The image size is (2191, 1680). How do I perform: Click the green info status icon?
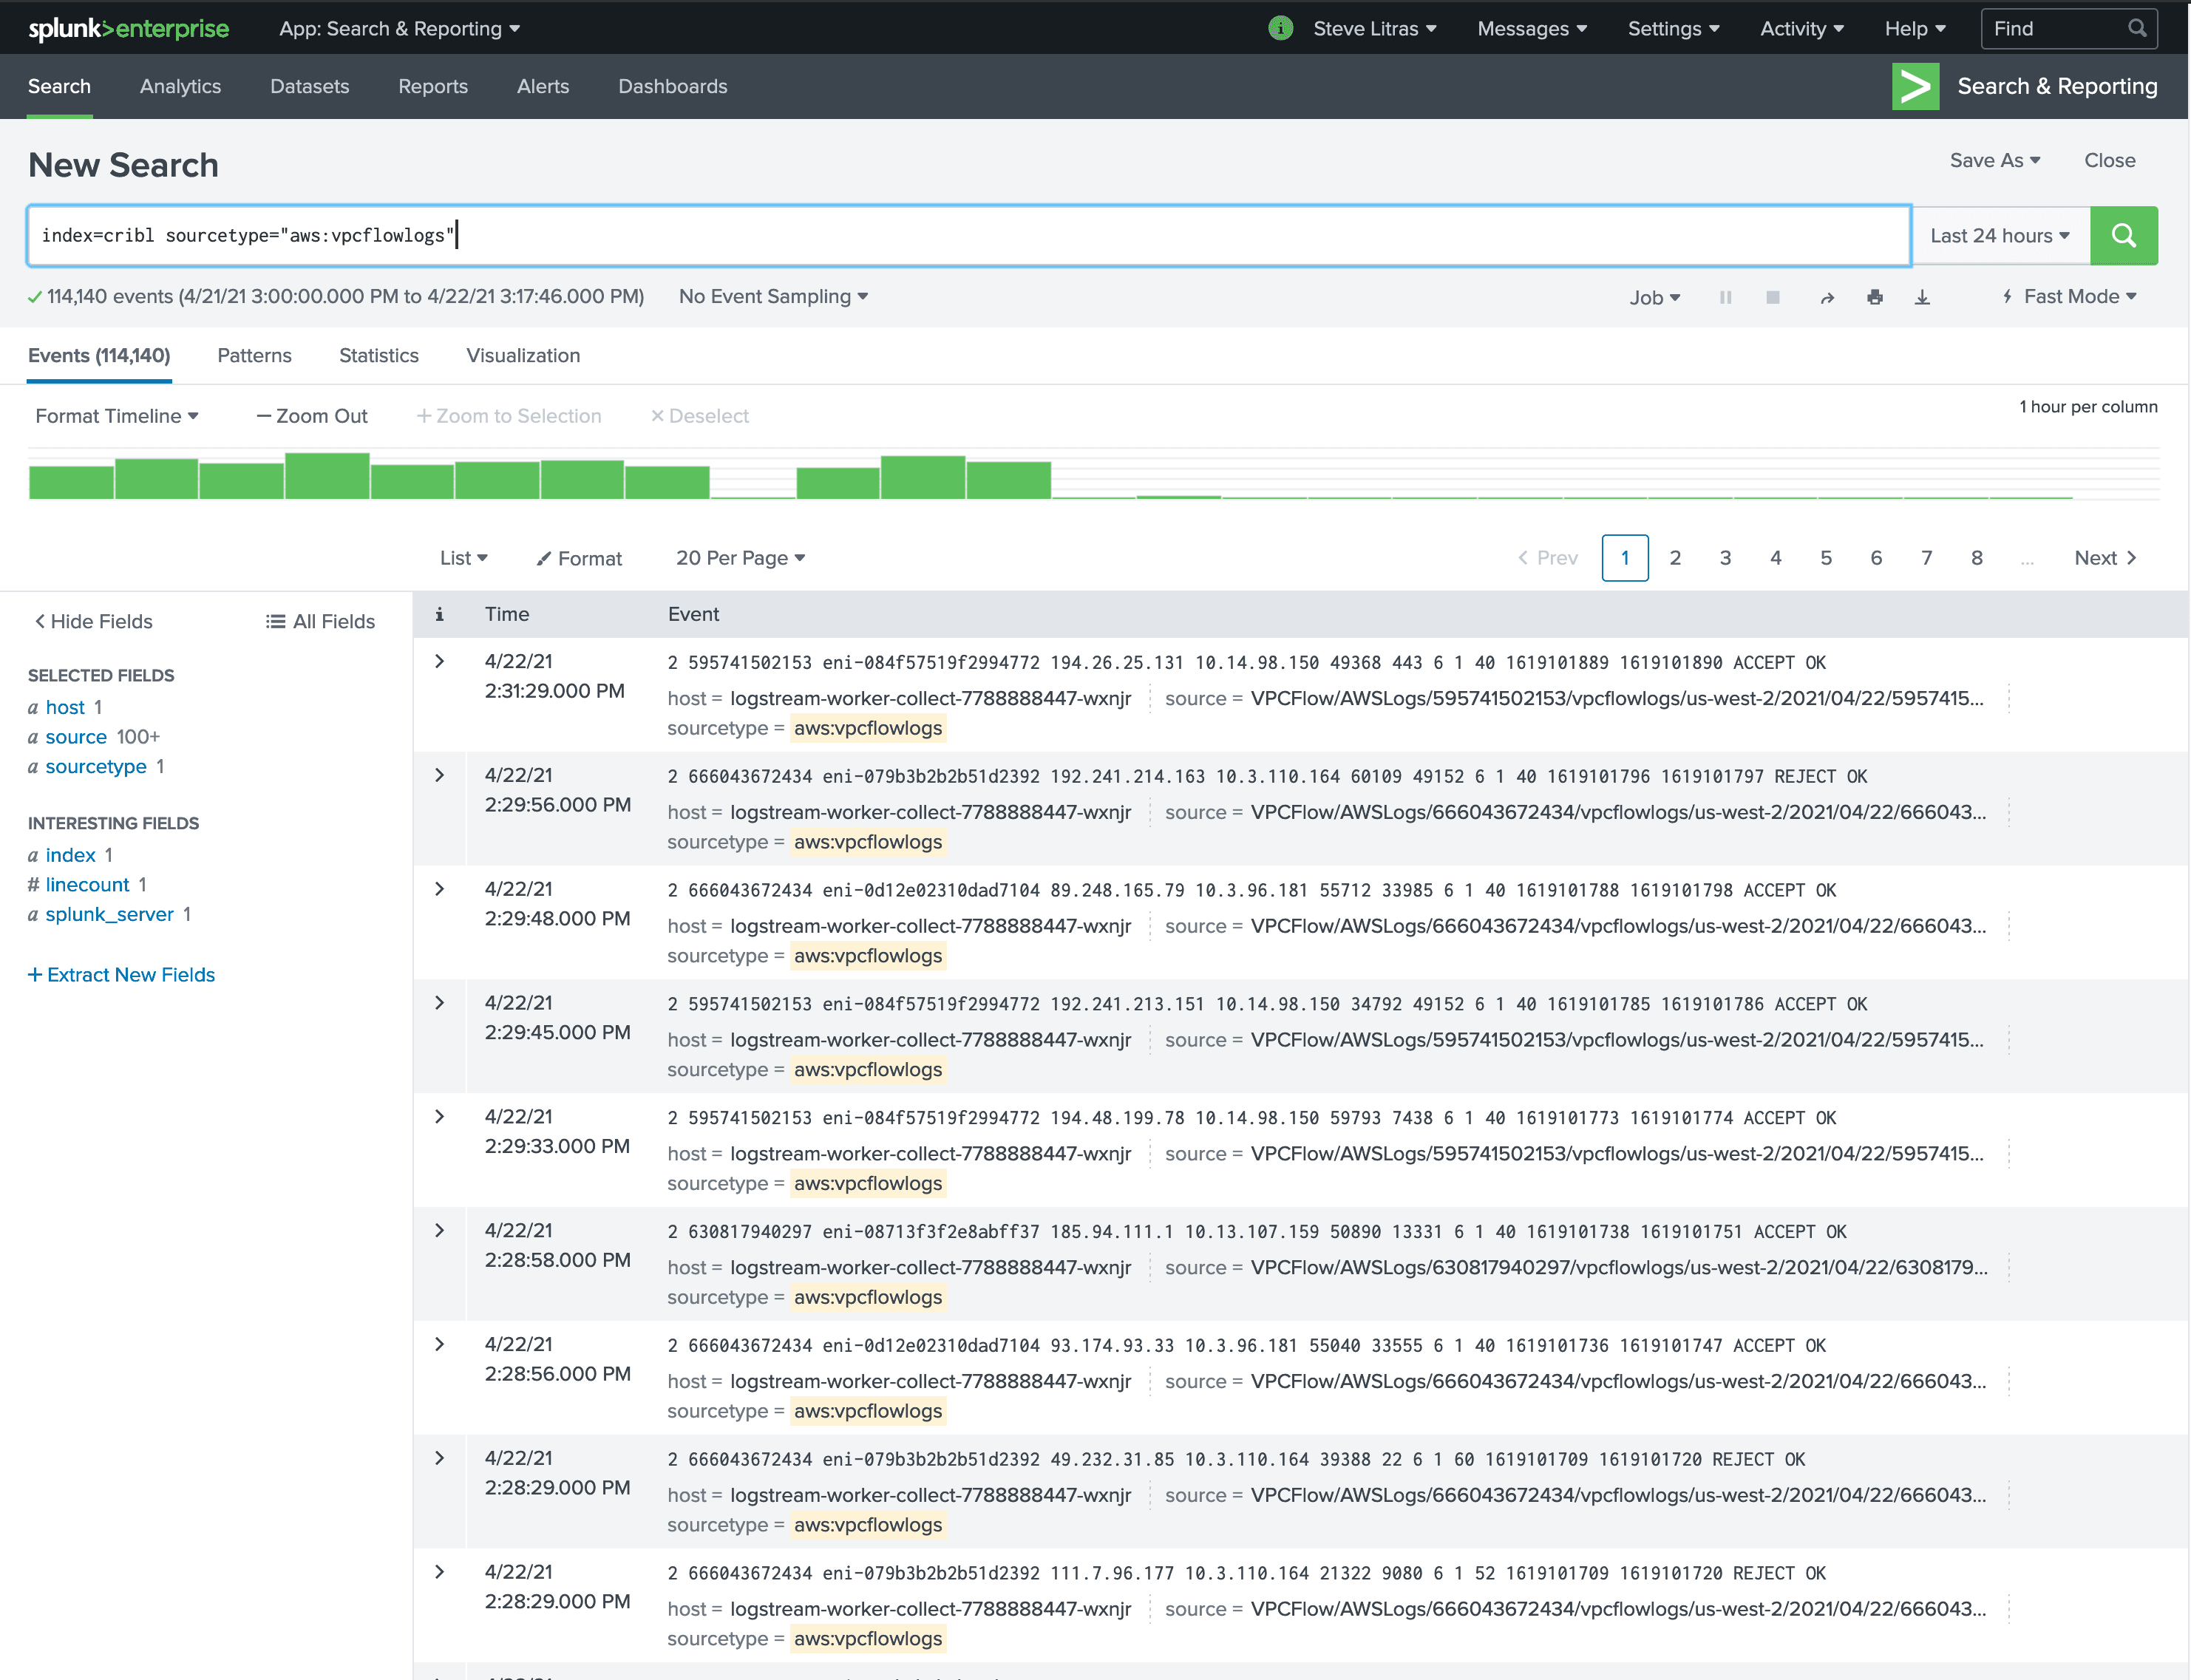(1280, 28)
